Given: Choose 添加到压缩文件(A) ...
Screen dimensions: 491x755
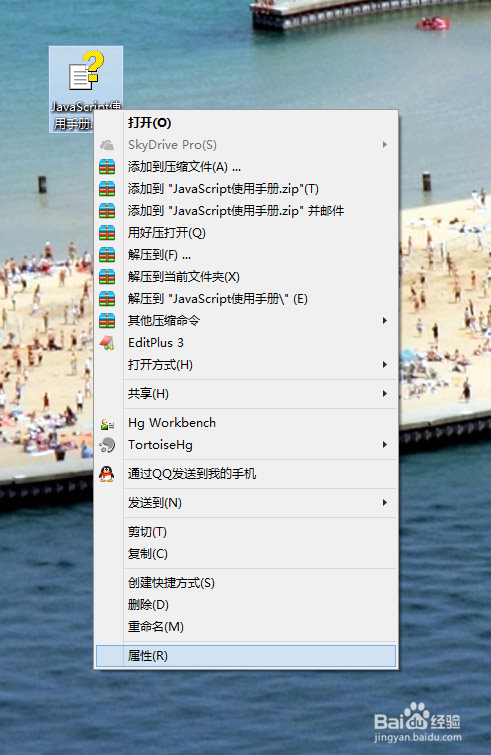Looking at the screenshot, I should click(x=246, y=167).
